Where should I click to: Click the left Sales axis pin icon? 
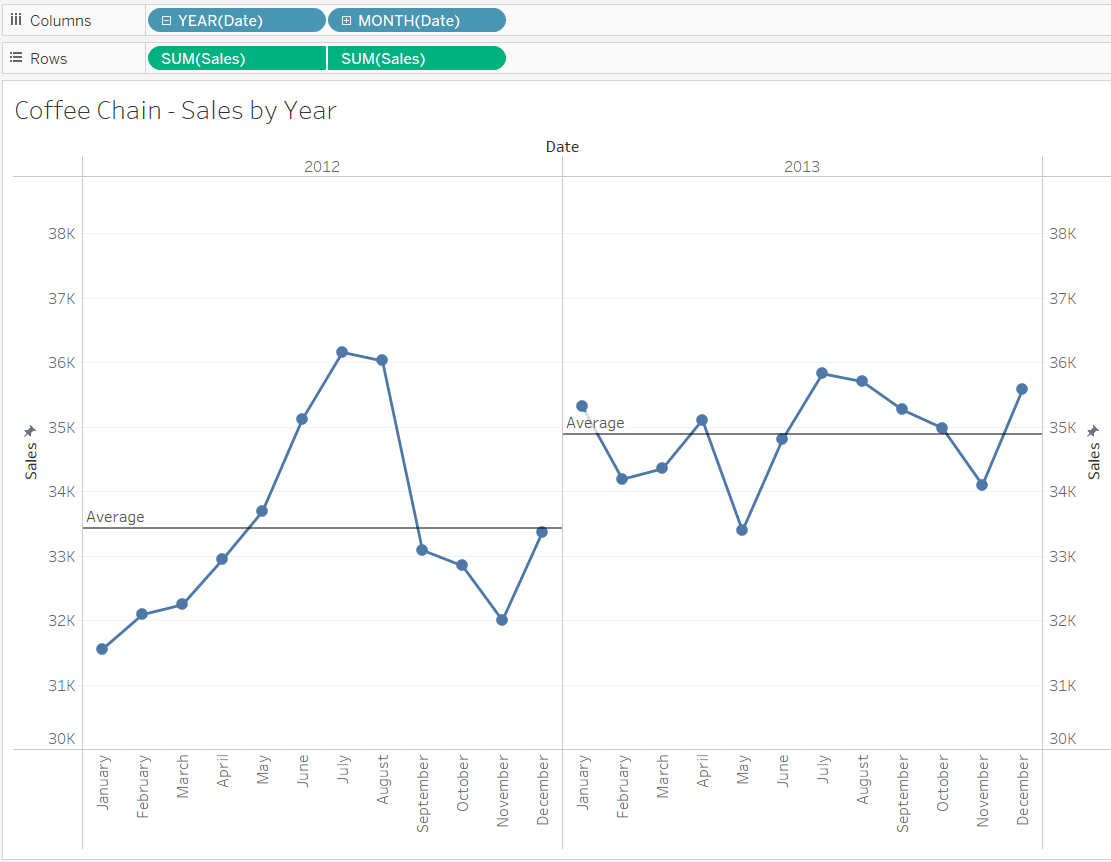point(30,431)
